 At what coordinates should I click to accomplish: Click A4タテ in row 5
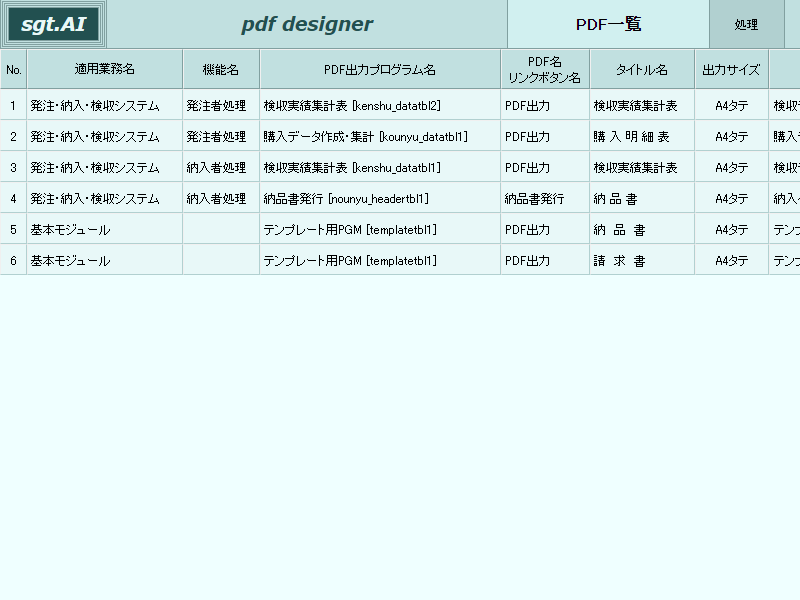pyautogui.click(x=732, y=230)
